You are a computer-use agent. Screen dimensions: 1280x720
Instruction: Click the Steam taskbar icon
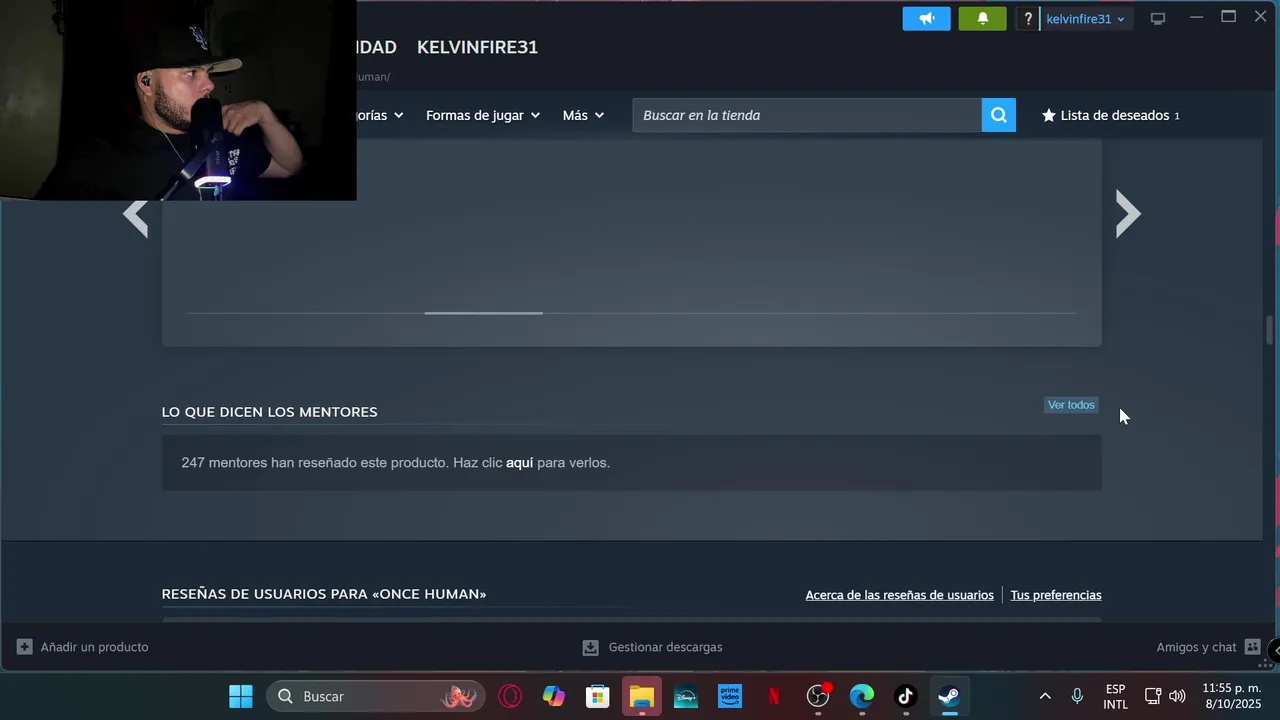(950, 696)
